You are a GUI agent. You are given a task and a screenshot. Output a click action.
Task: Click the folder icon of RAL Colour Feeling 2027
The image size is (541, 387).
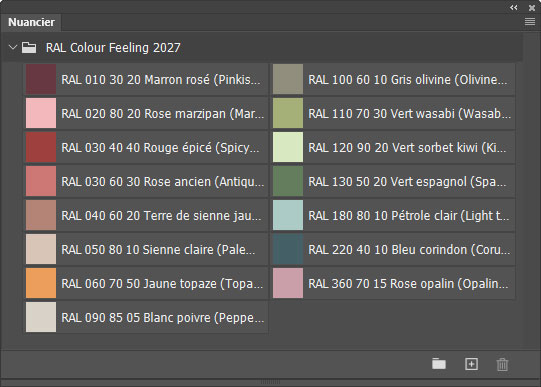pos(29,48)
